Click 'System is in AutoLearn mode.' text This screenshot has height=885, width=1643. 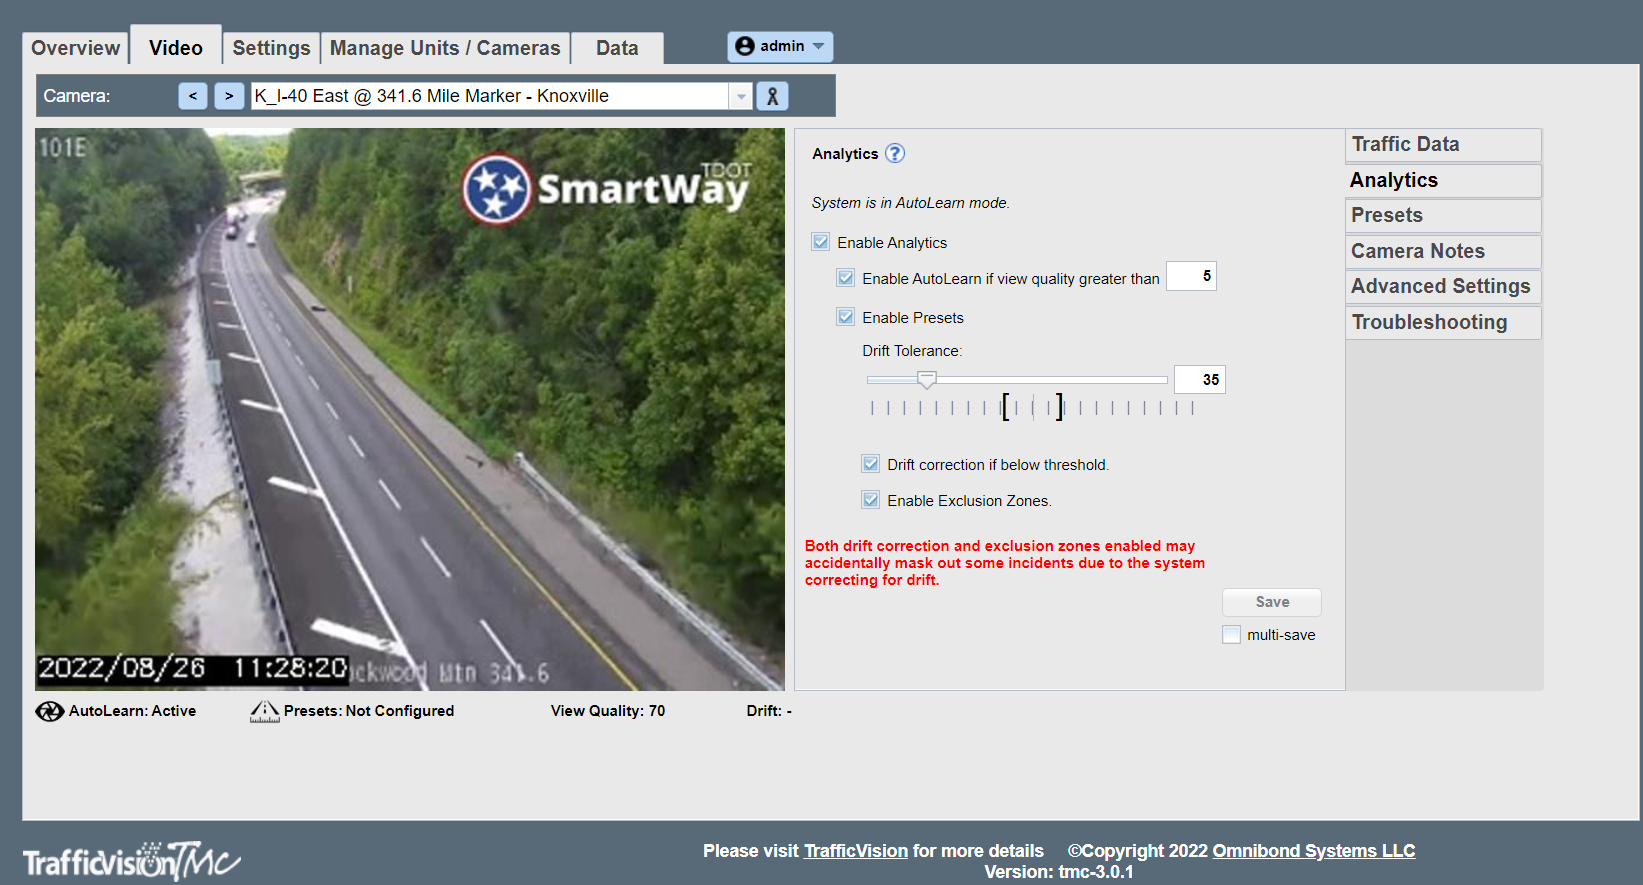tap(911, 203)
